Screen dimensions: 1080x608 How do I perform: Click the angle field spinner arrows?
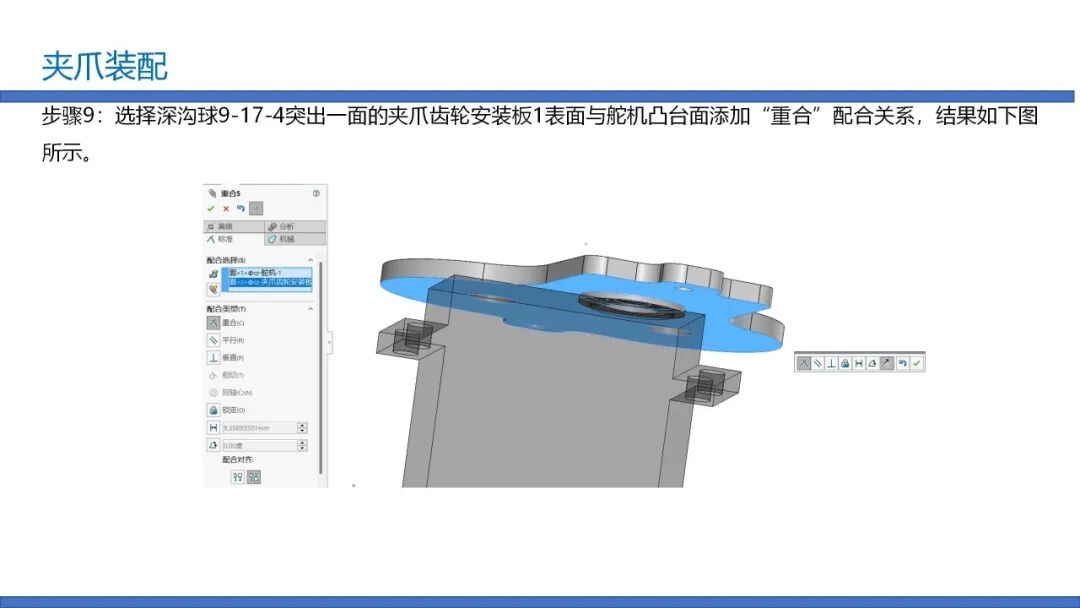coord(302,445)
